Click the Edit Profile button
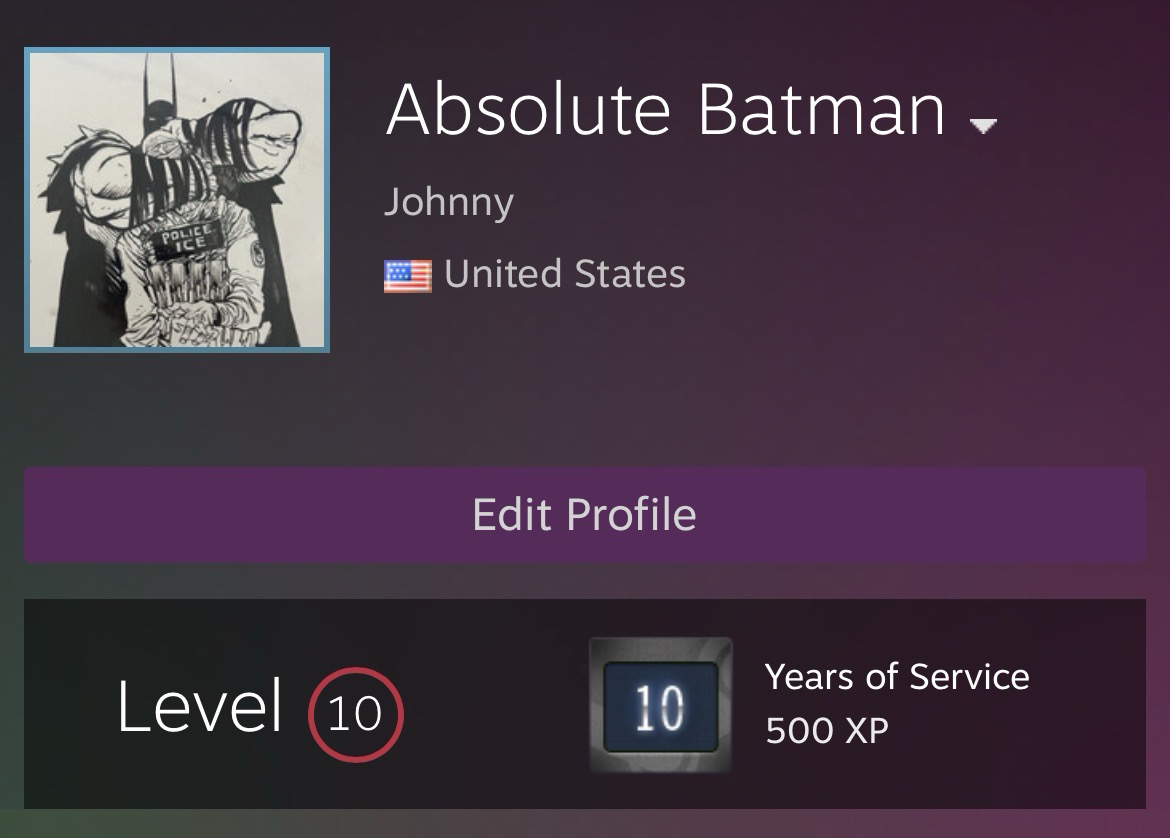 (585, 514)
